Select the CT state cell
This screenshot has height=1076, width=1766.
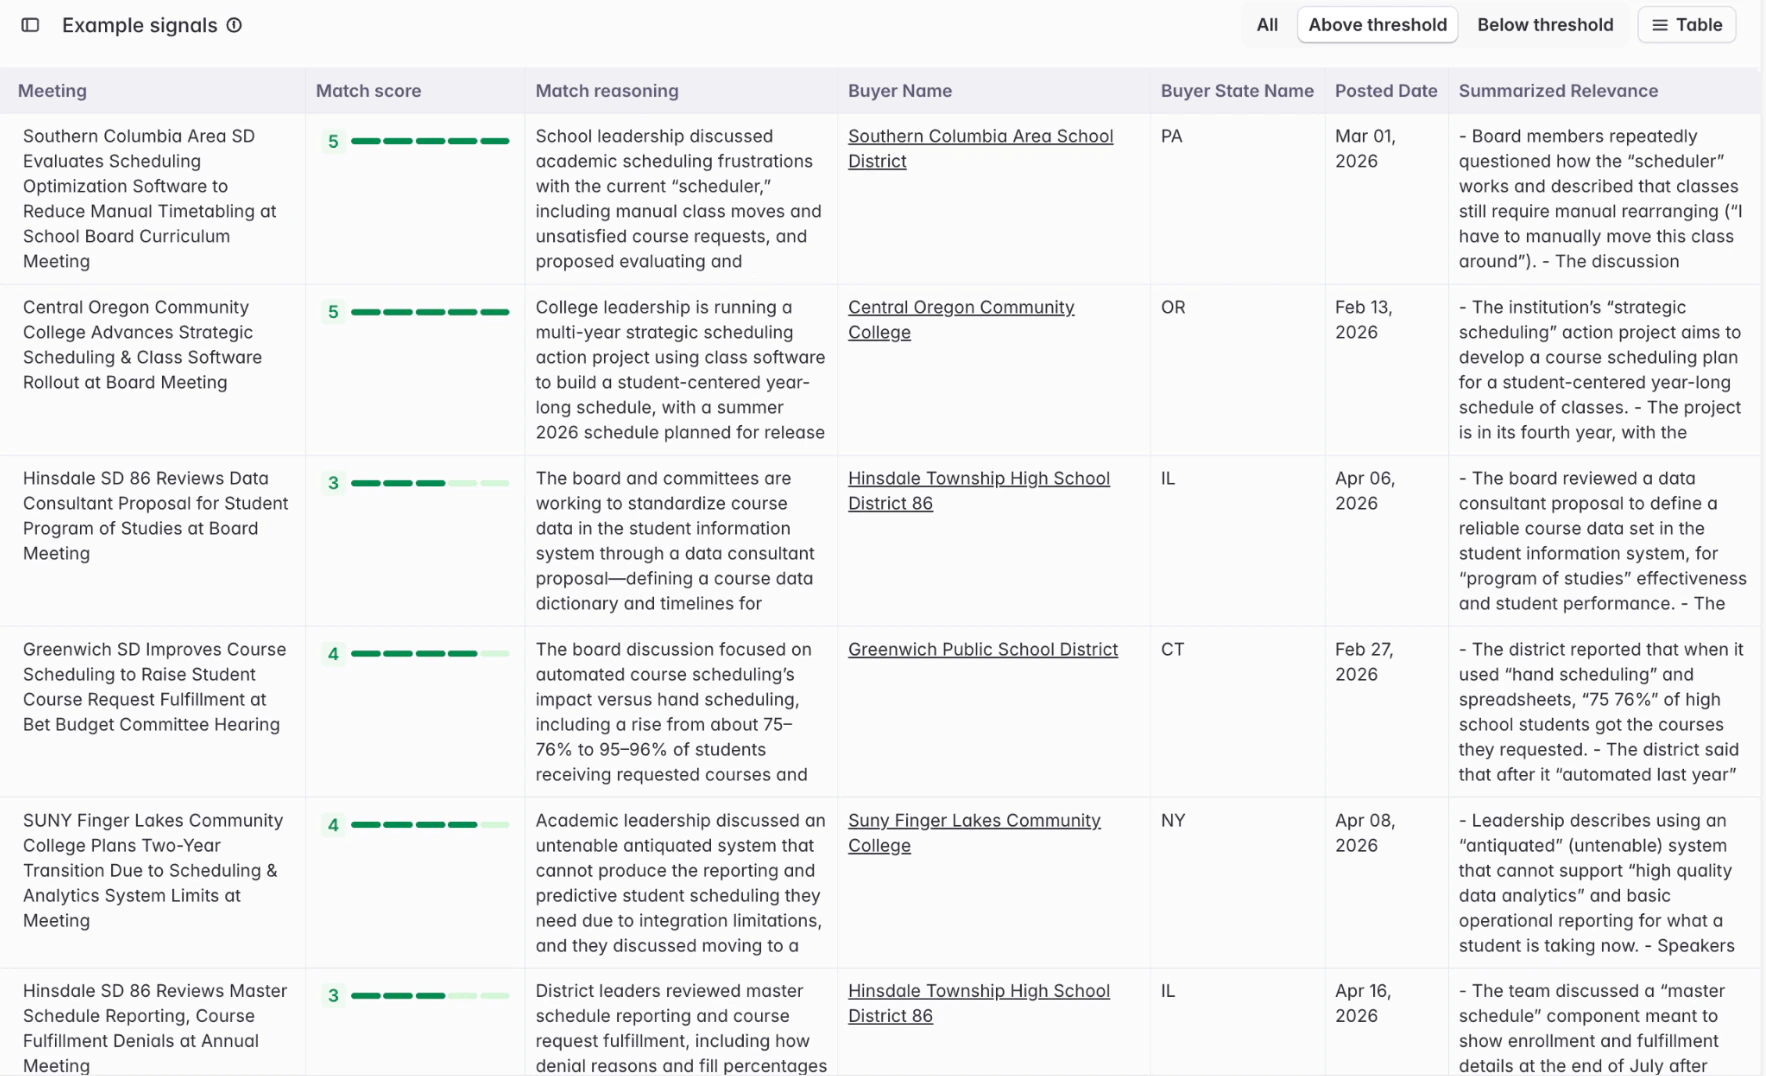point(1173,649)
